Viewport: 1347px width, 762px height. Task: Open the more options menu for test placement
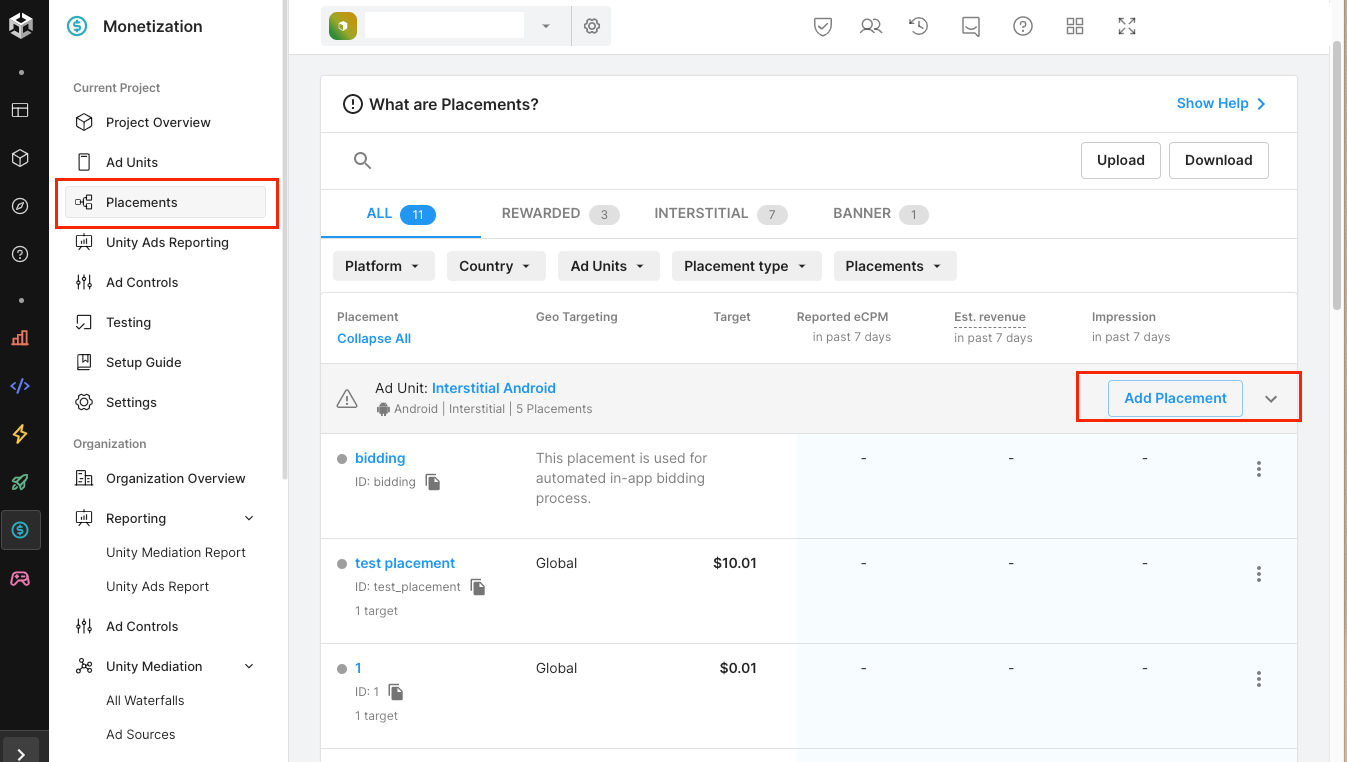1259,574
